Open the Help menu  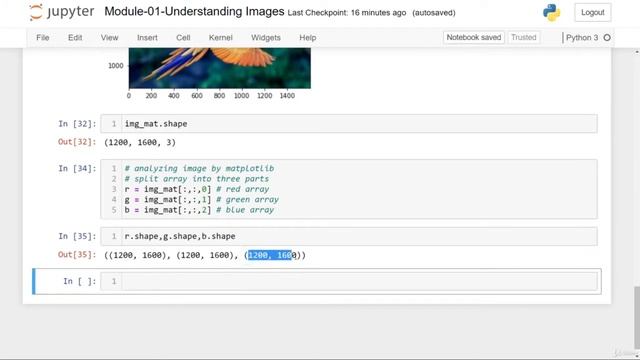coord(307,38)
